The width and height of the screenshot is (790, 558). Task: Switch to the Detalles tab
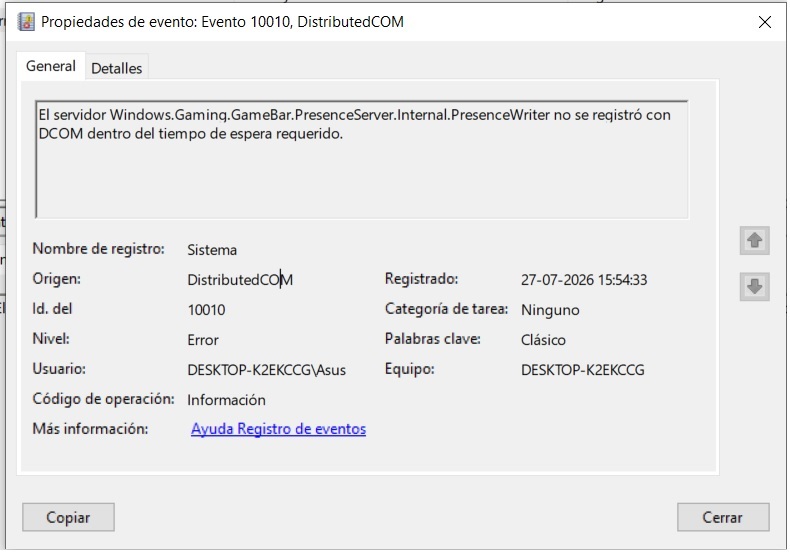tap(116, 68)
